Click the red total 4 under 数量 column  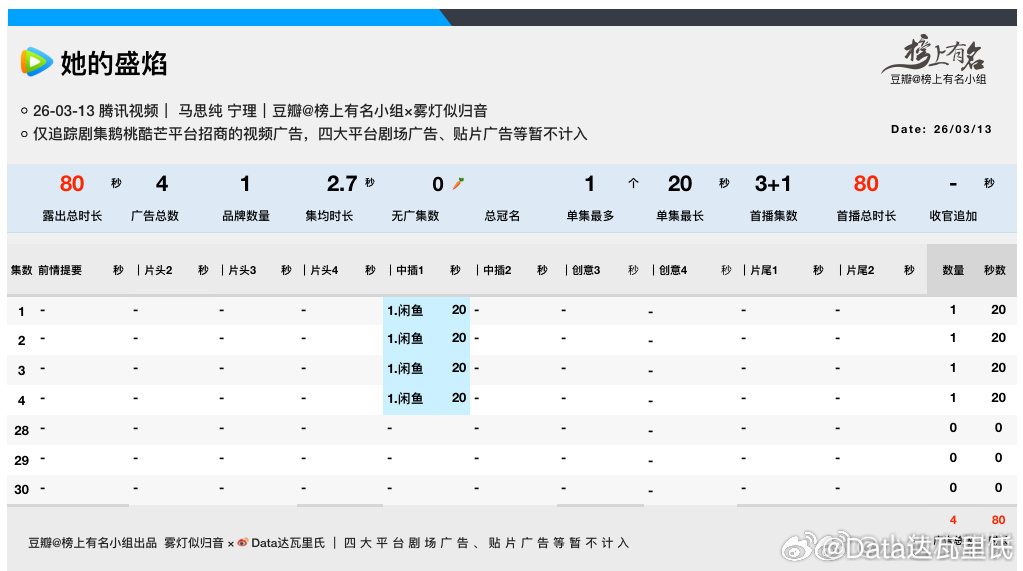(x=953, y=520)
